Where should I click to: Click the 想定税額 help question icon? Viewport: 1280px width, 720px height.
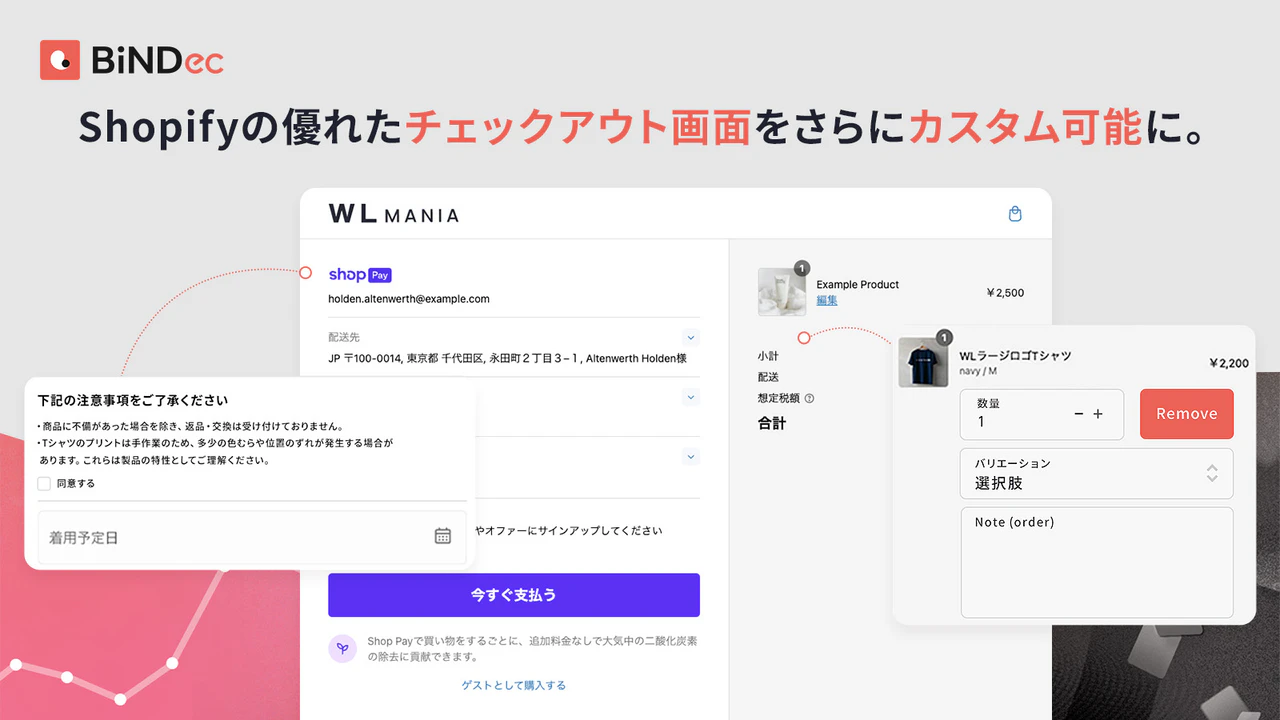[809, 398]
